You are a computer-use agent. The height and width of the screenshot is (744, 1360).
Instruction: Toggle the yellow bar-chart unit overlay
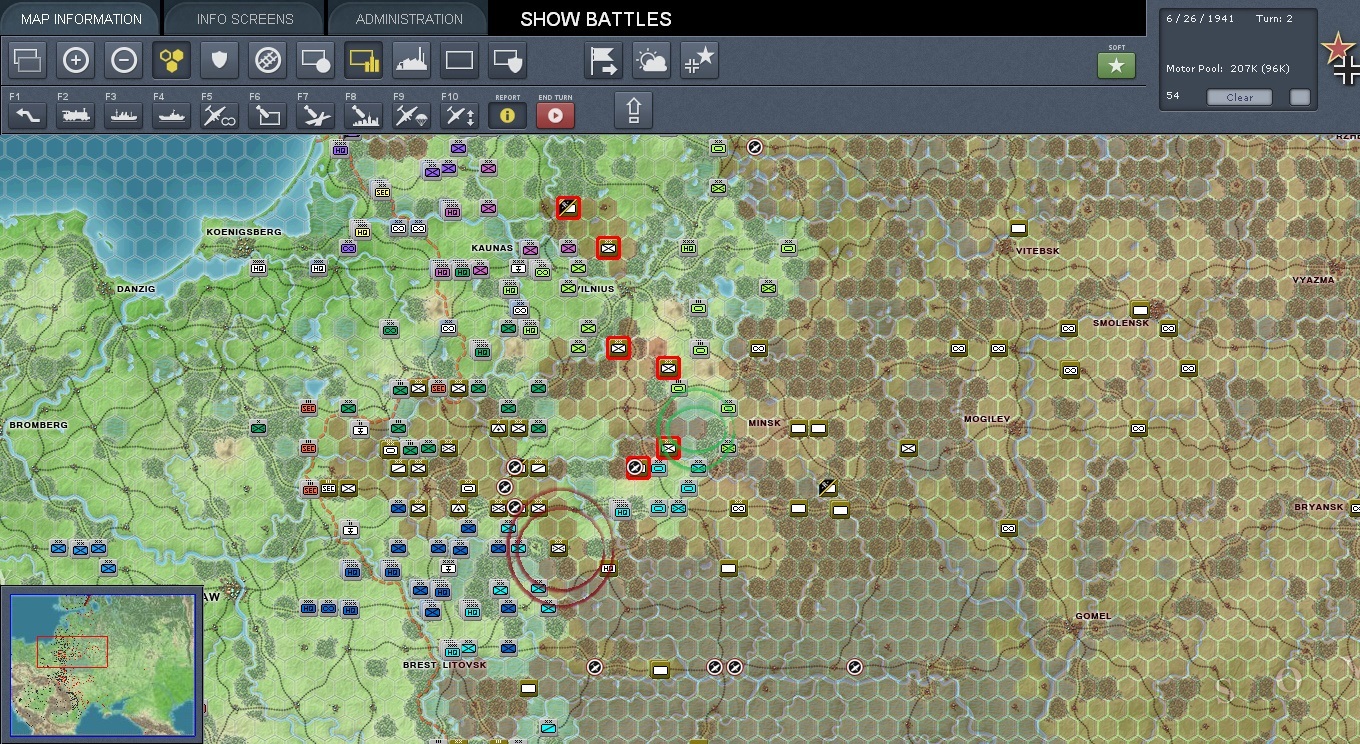pyautogui.click(x=363, y=61)
